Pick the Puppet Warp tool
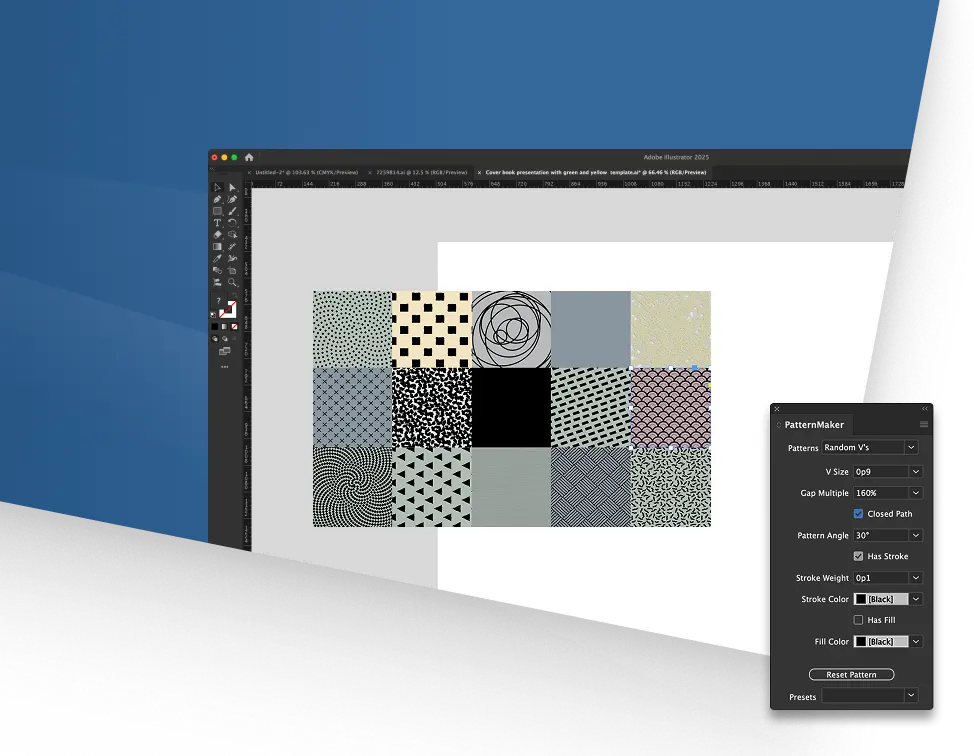 [232, 258]
